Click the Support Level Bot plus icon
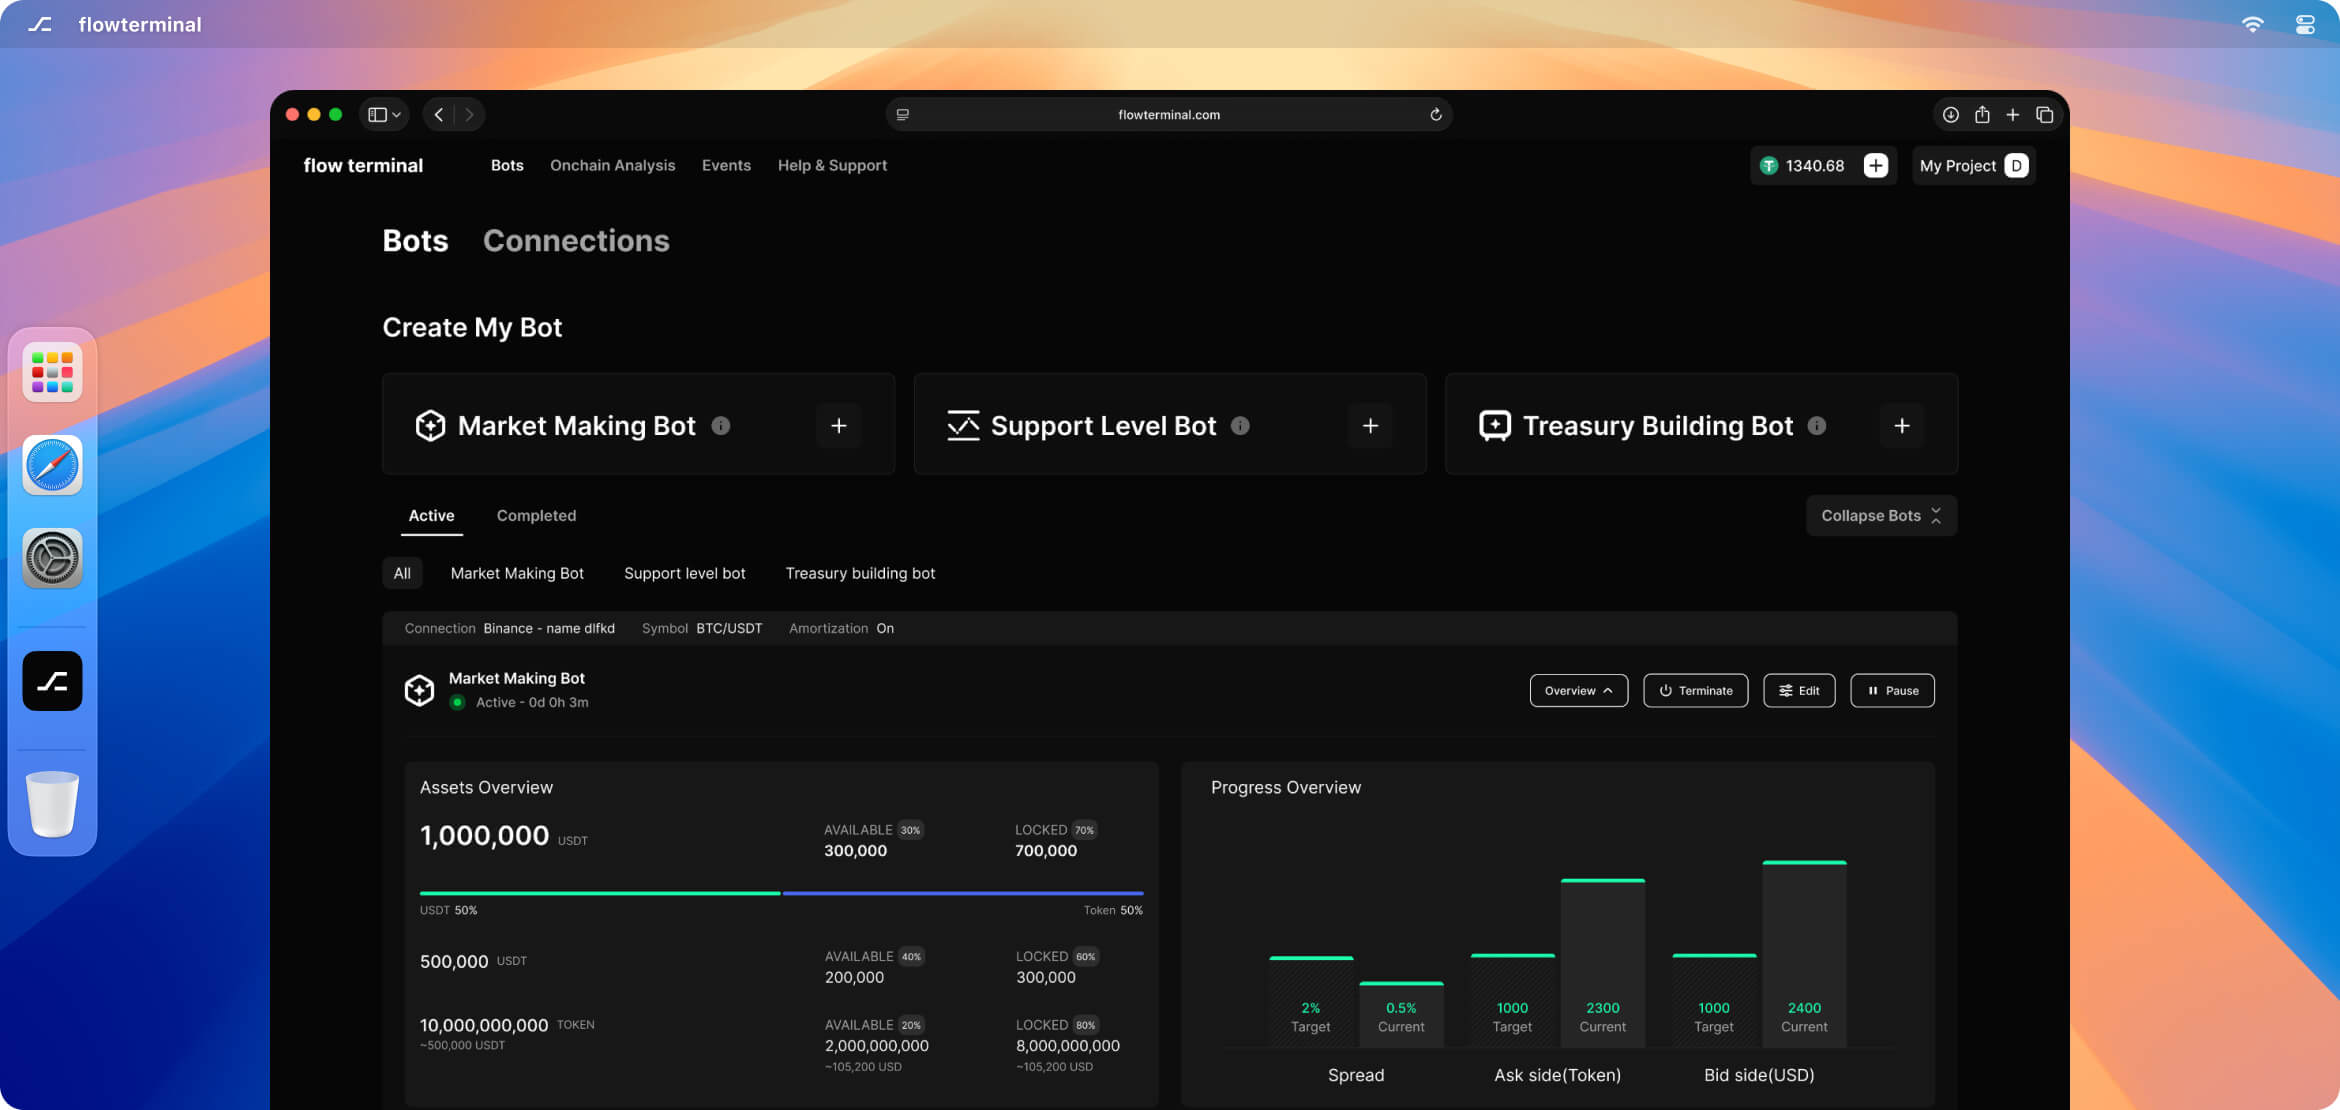The height and width of the screenshot is (1110, 2340). (1370, 425)
